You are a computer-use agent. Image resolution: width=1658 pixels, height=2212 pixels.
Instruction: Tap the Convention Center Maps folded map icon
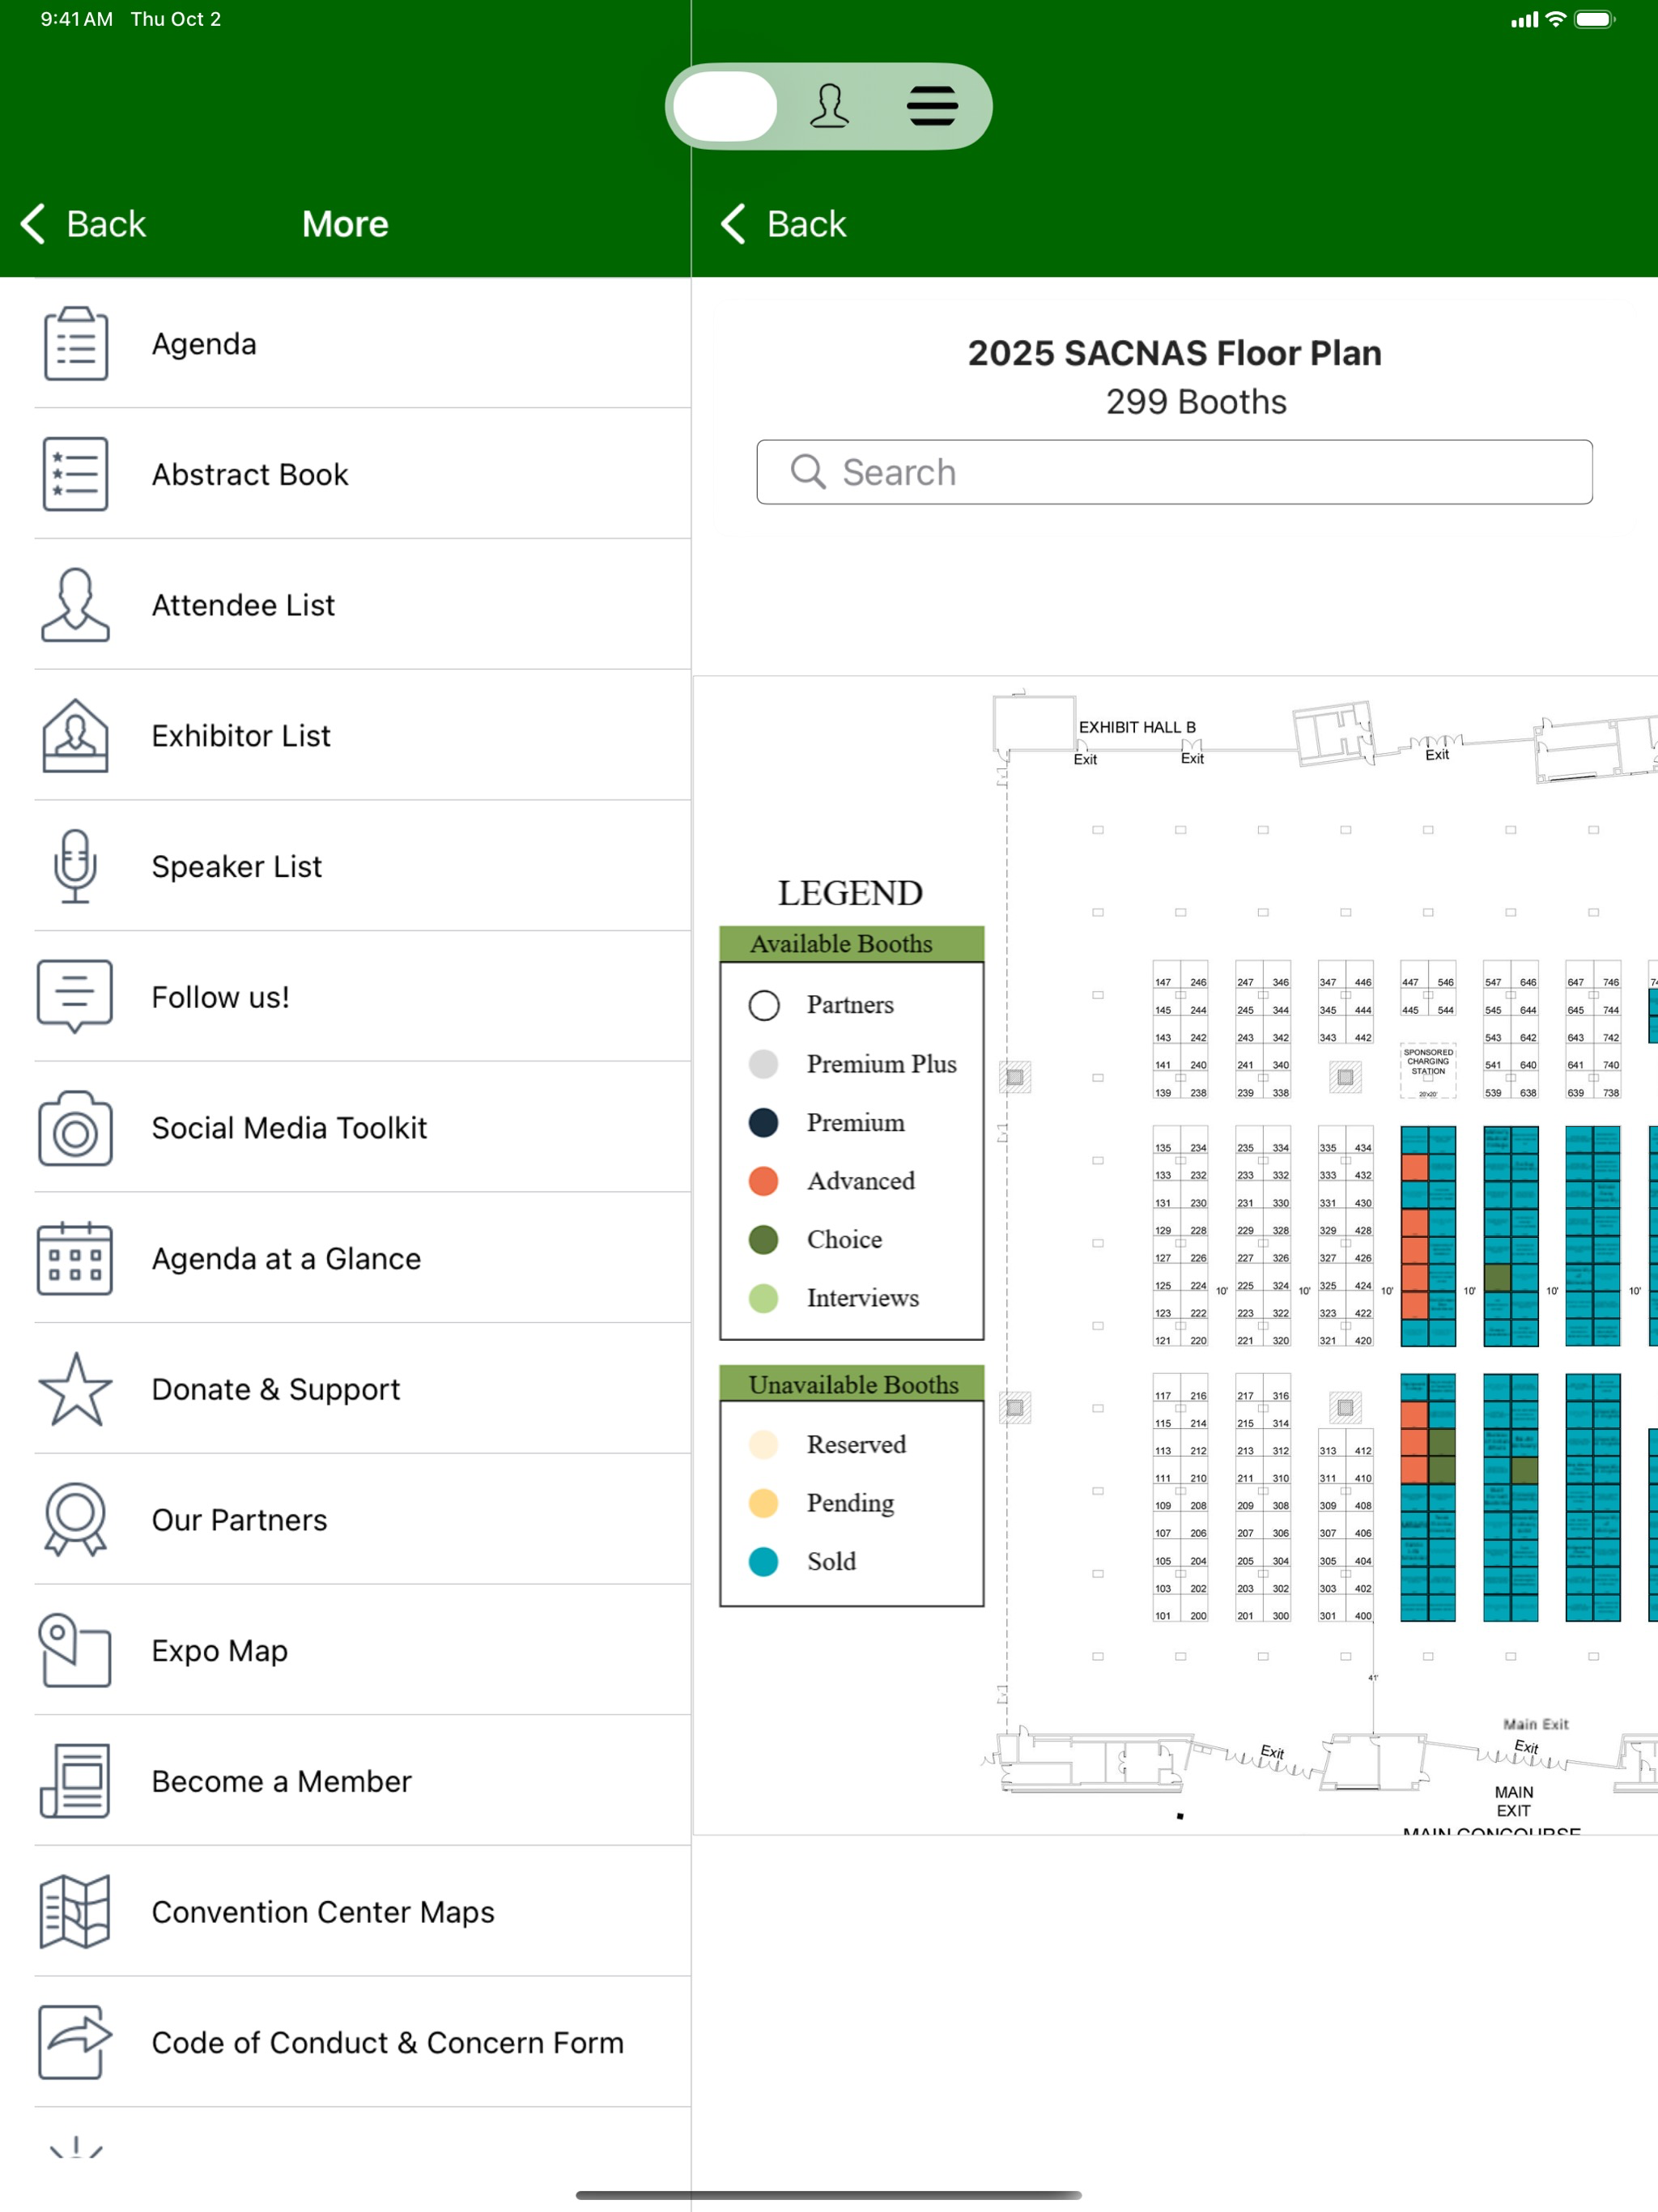click(x=76, y=1912)
